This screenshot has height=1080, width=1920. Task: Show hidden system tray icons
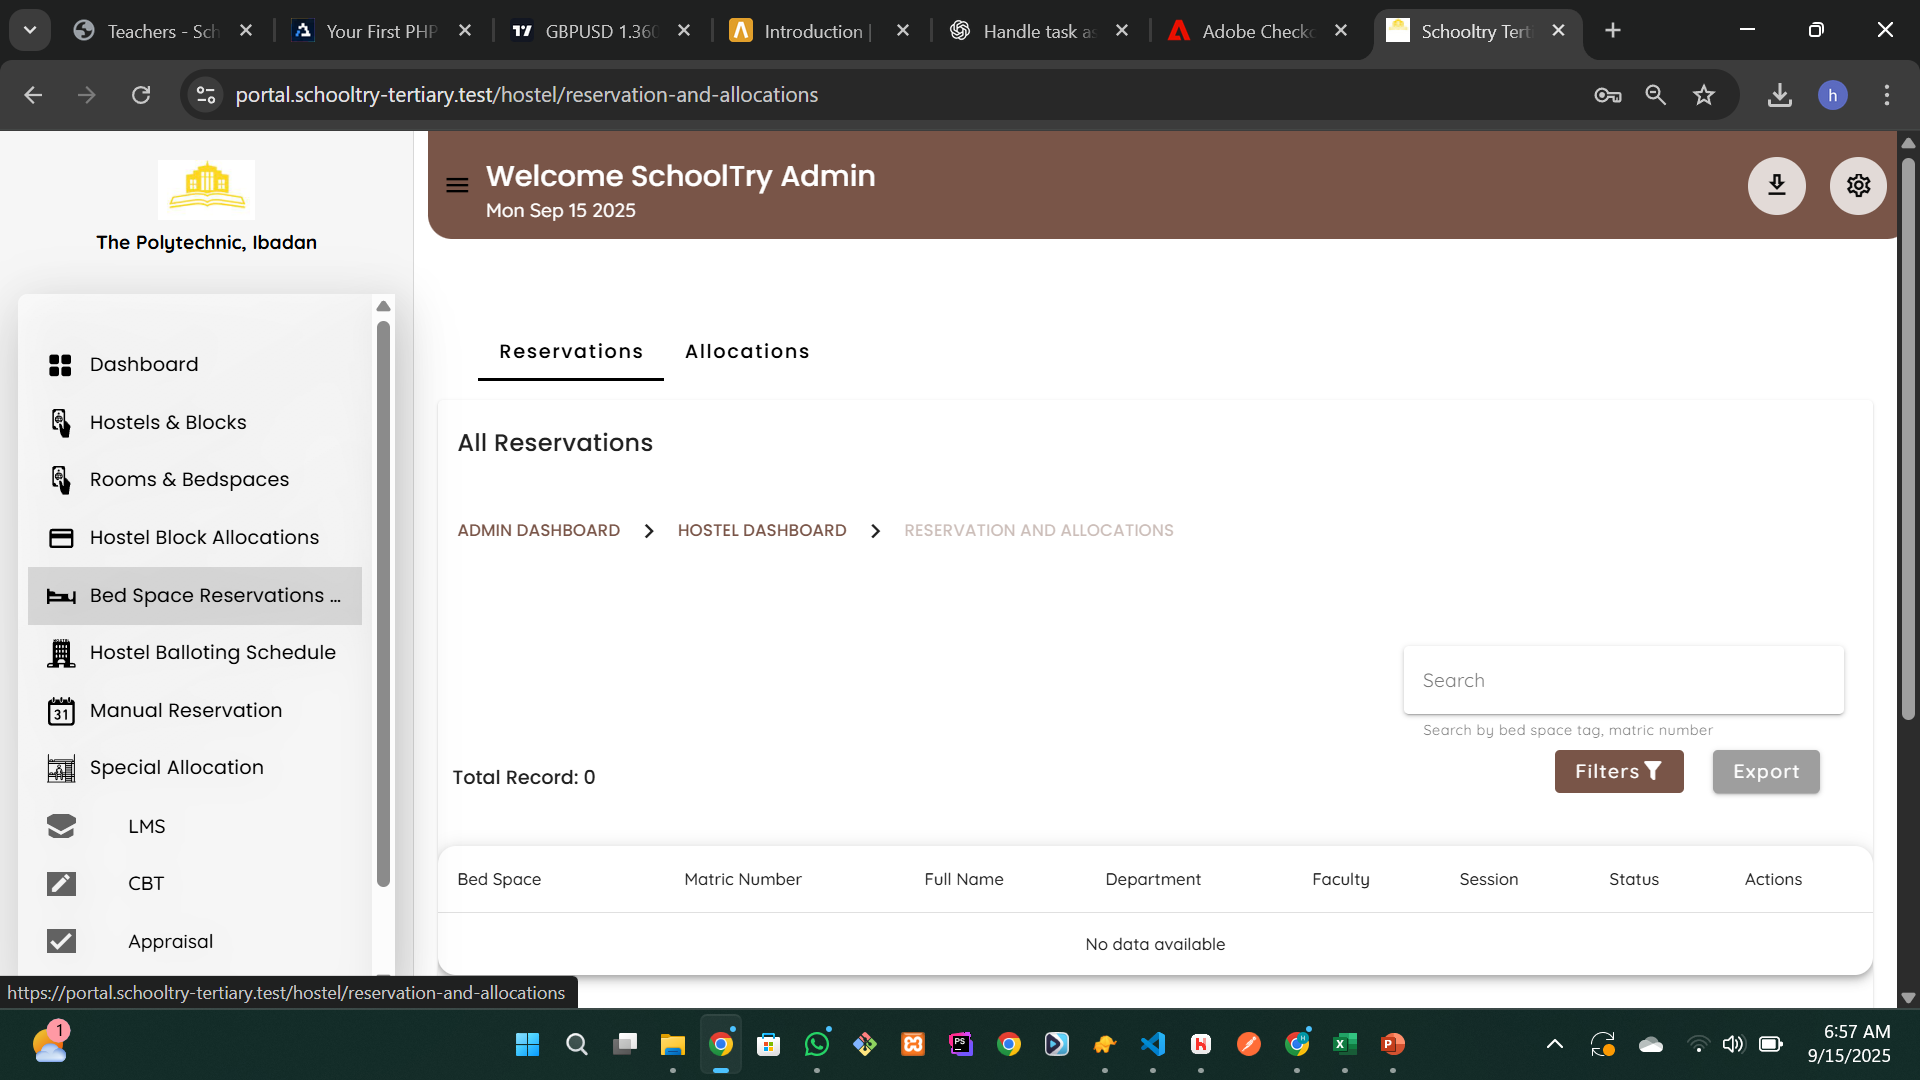click(1555, 1045)
